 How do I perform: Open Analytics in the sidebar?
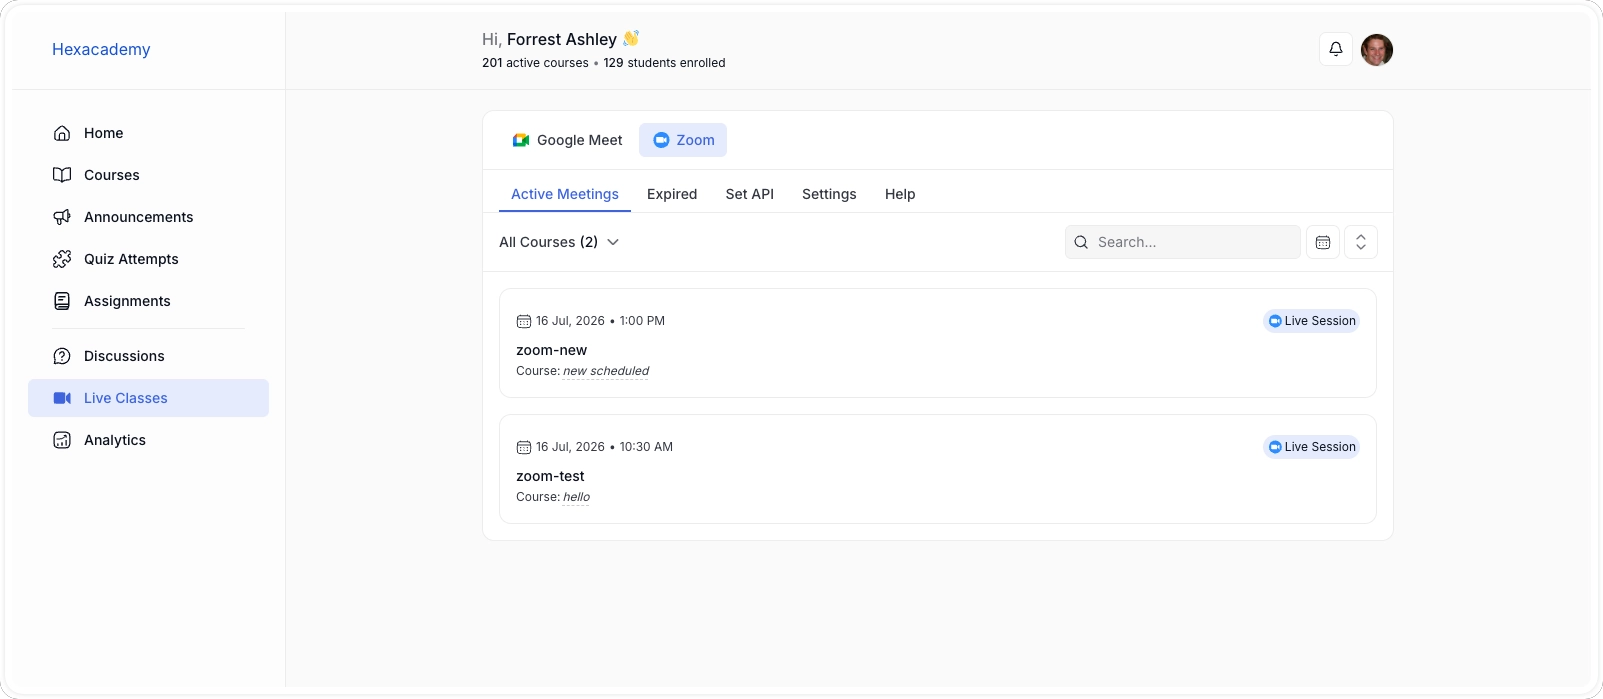point(148,440)
